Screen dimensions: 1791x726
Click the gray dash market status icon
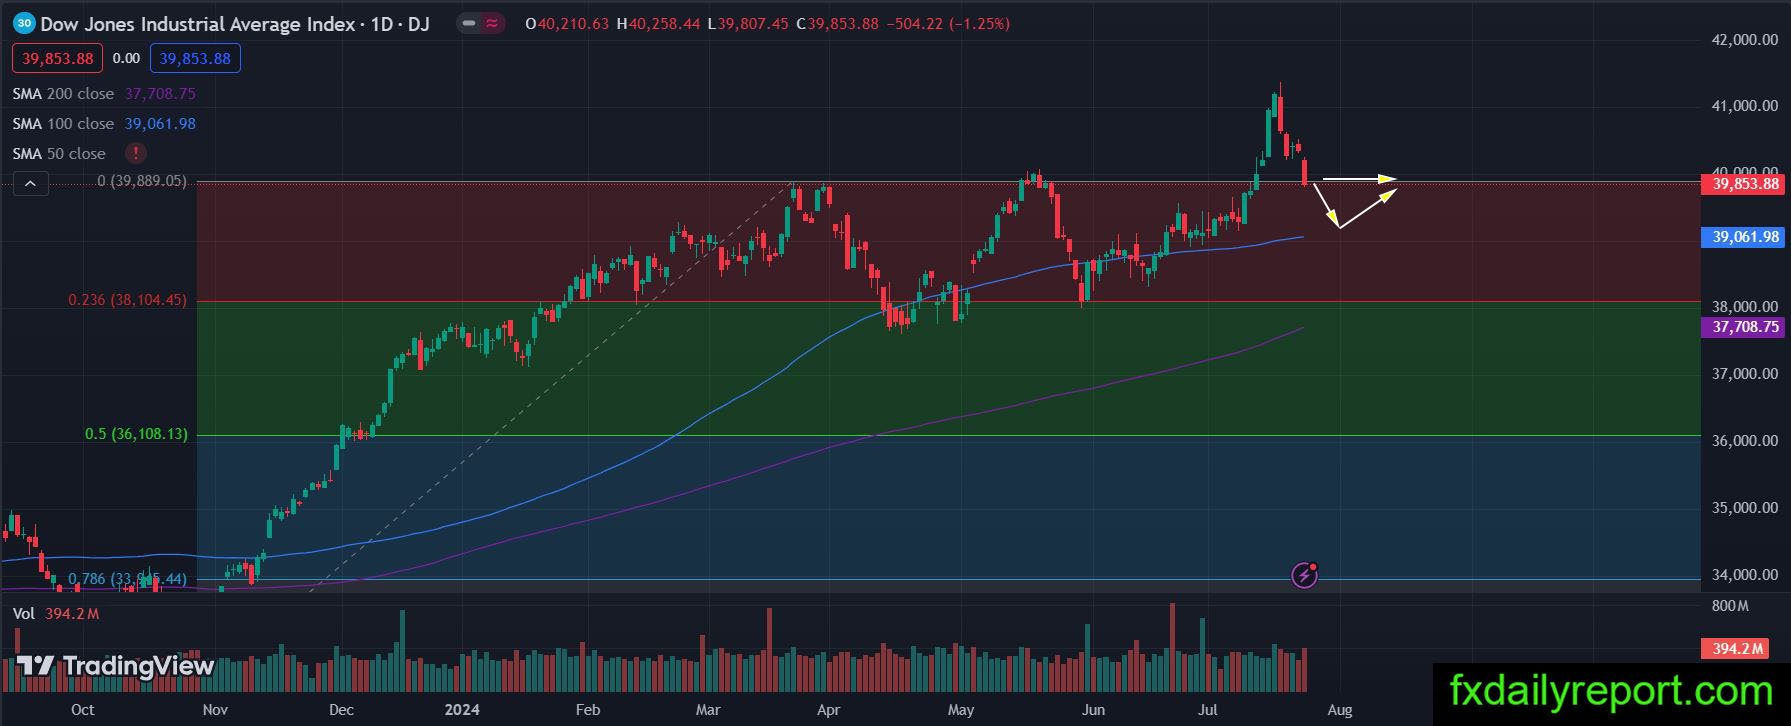click(x=469, y=23)
